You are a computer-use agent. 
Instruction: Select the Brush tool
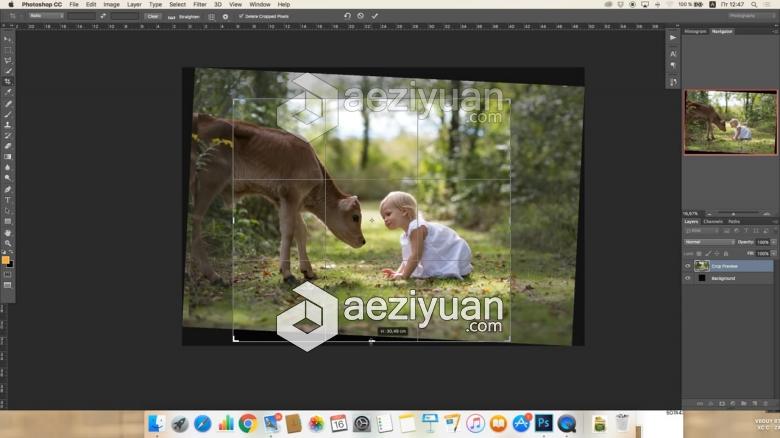(x=7, y=114)
